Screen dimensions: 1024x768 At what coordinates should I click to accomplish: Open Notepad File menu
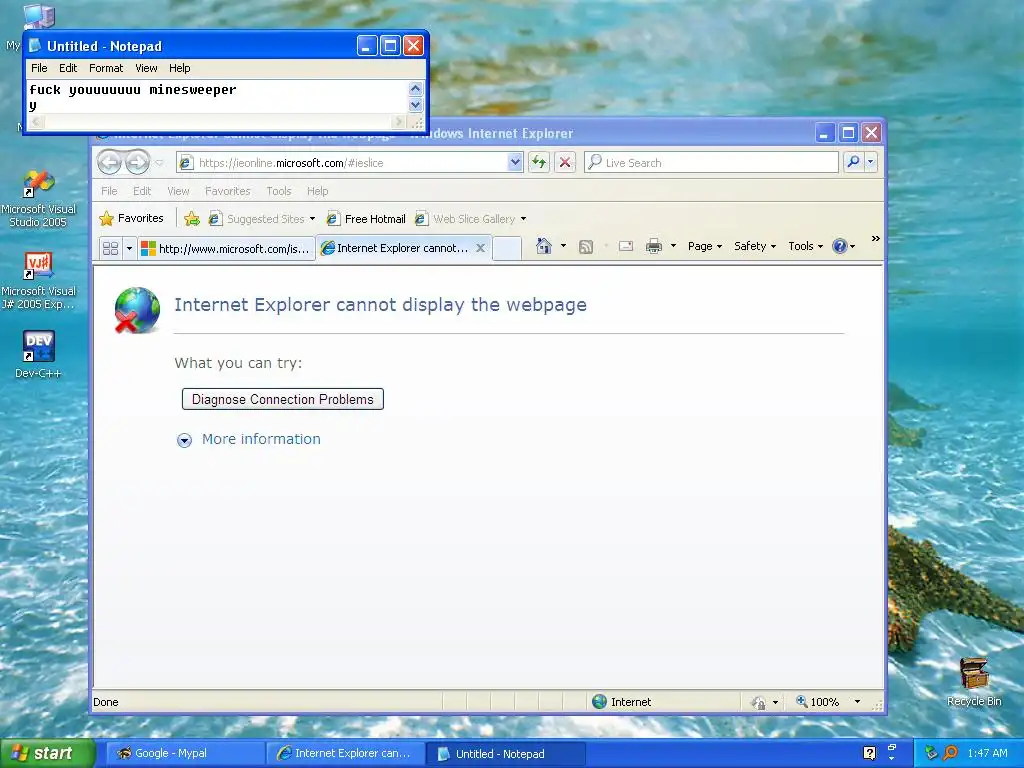39,68
